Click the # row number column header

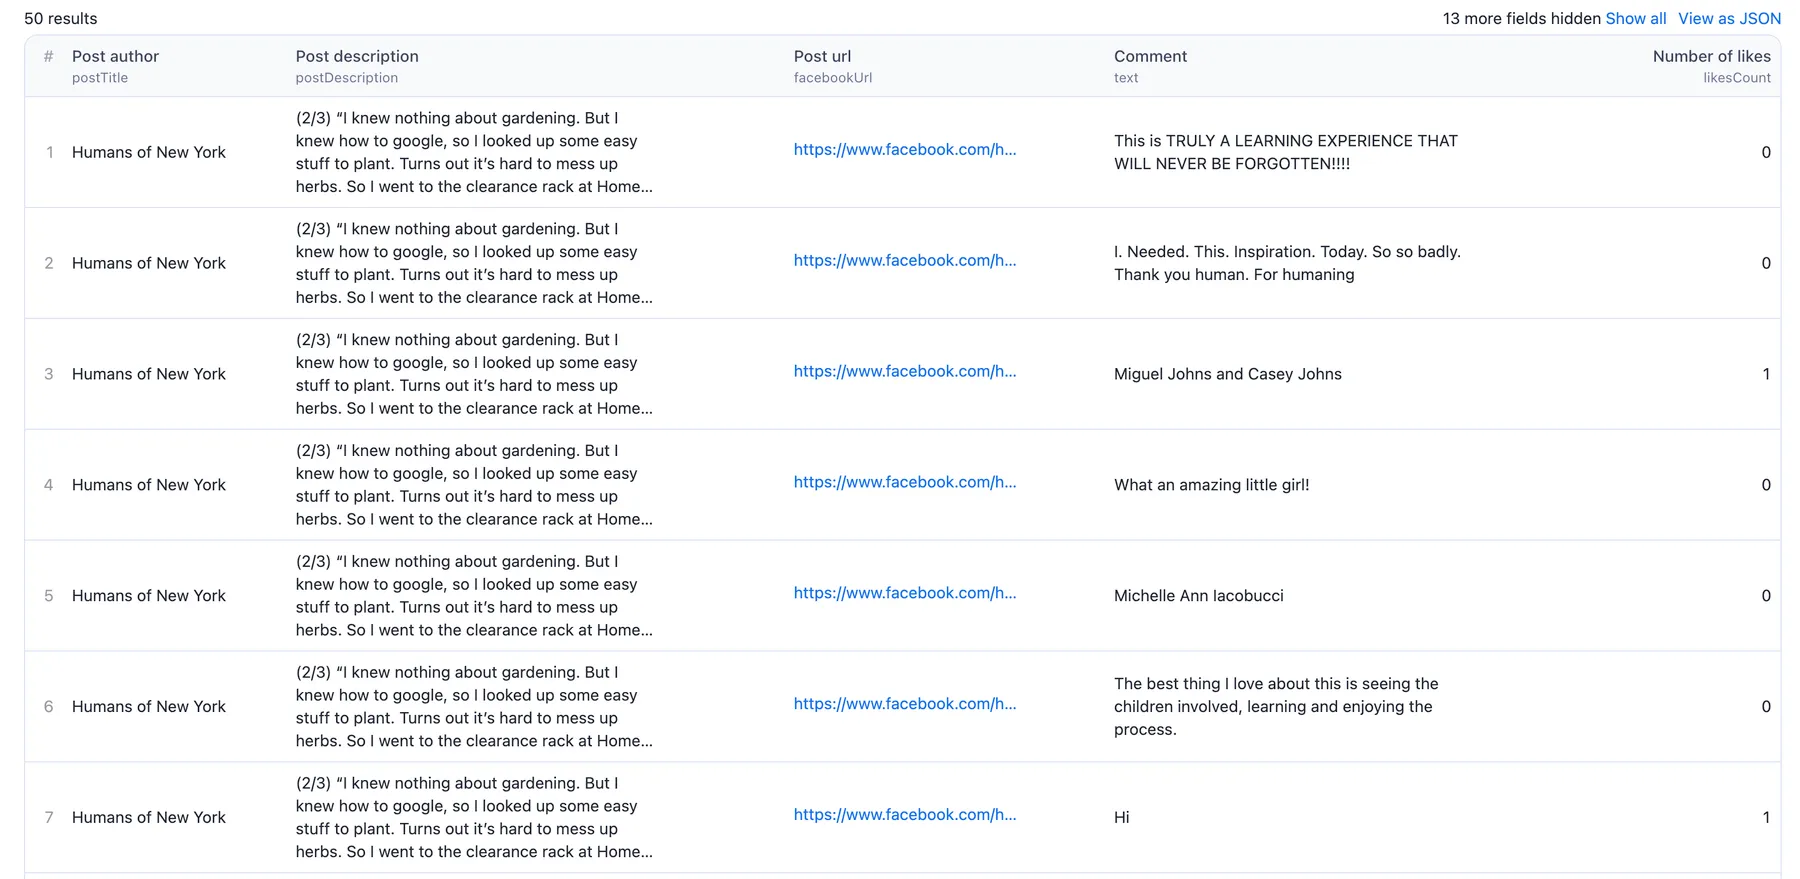tap(48, 57)
